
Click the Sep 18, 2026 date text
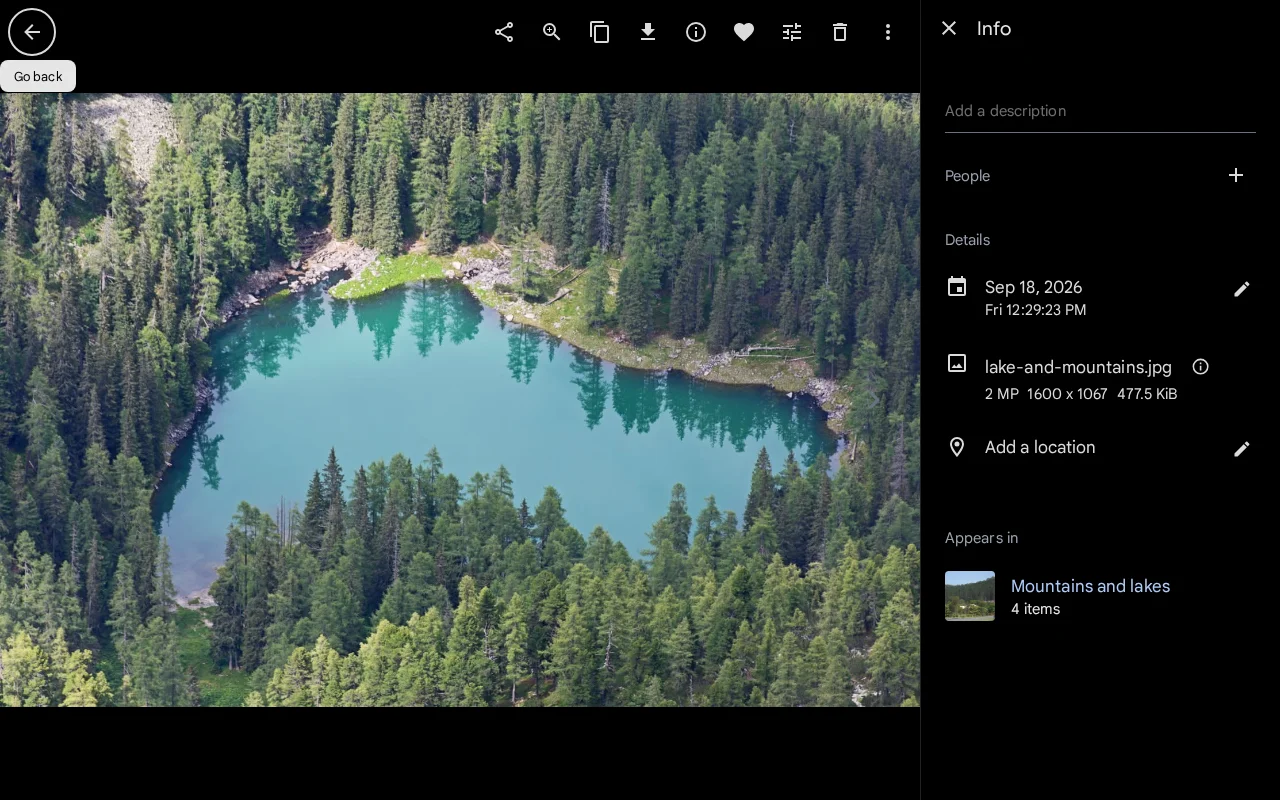pos(1033,287)
